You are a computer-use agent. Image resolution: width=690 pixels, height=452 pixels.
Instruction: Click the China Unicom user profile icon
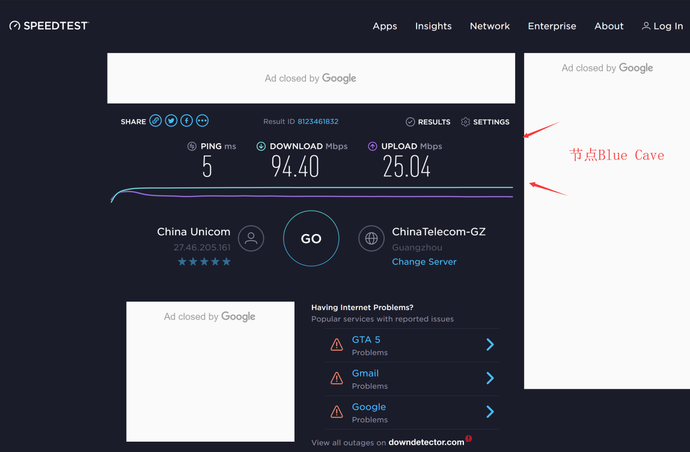coord(252,238)
